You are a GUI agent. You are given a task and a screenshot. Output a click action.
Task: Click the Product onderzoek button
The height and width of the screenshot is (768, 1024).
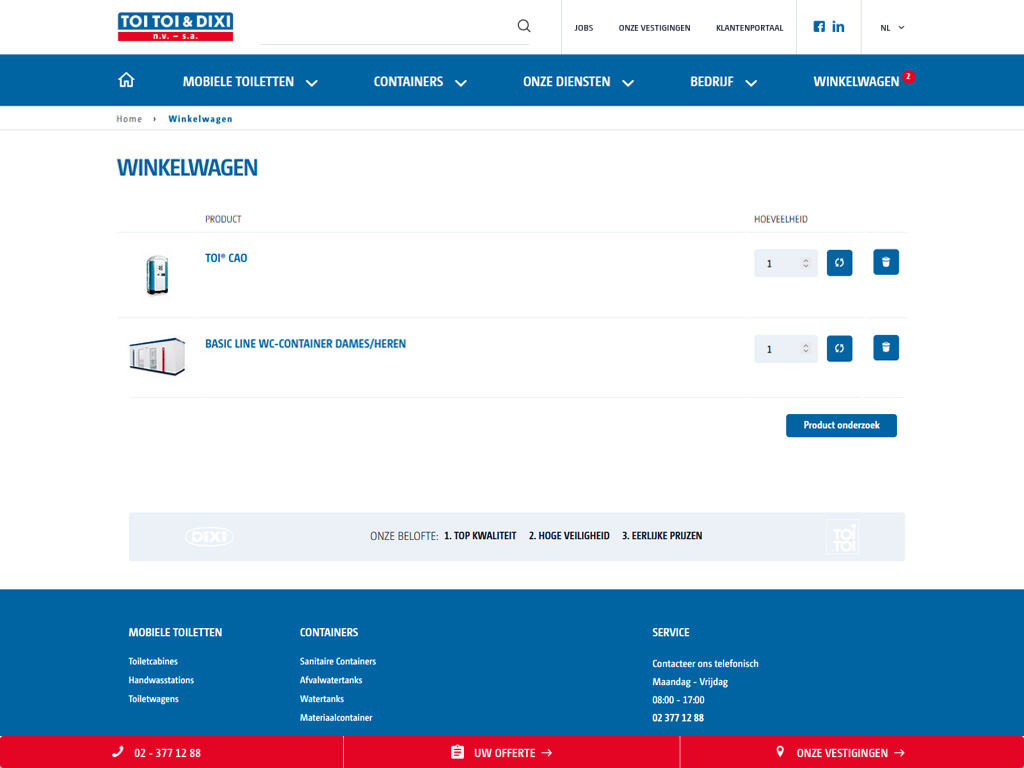pyautogui.click(x=841, y=425)
